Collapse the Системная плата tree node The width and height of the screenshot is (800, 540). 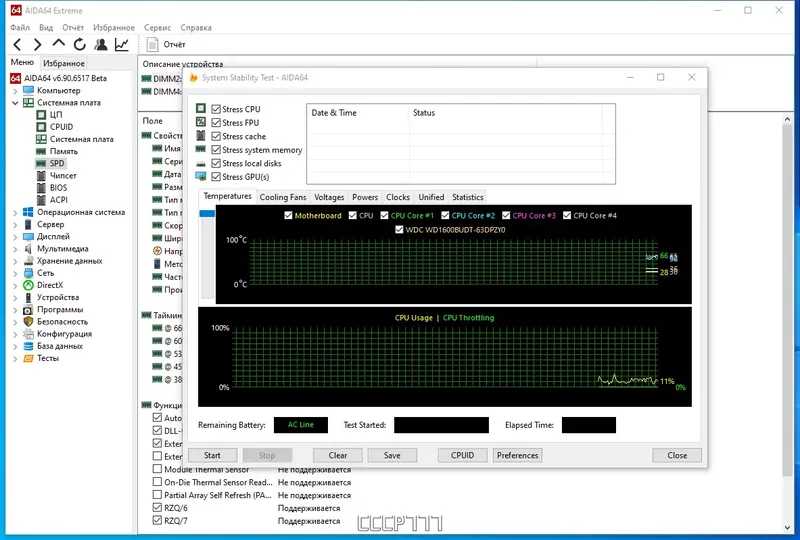tap(15, 103)
